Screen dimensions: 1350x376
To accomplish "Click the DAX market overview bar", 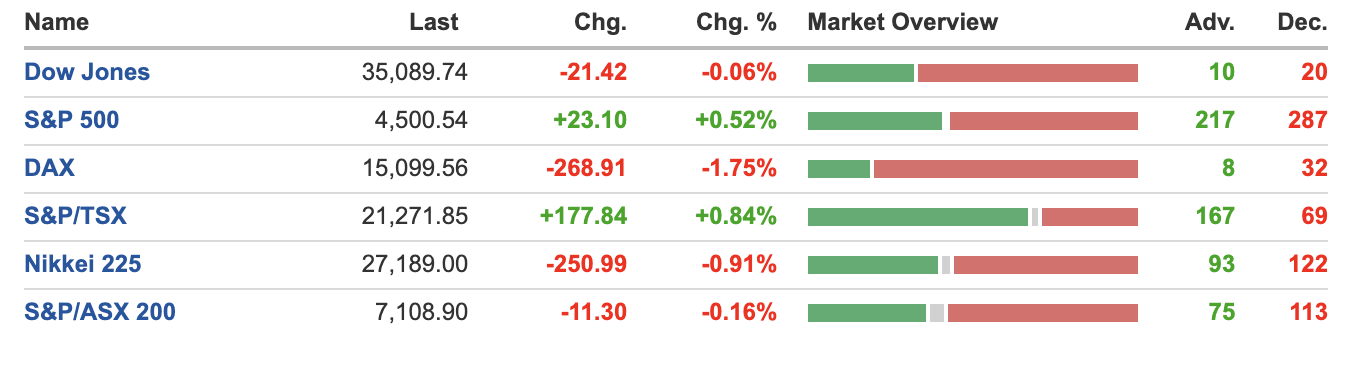I will [972, 169].
